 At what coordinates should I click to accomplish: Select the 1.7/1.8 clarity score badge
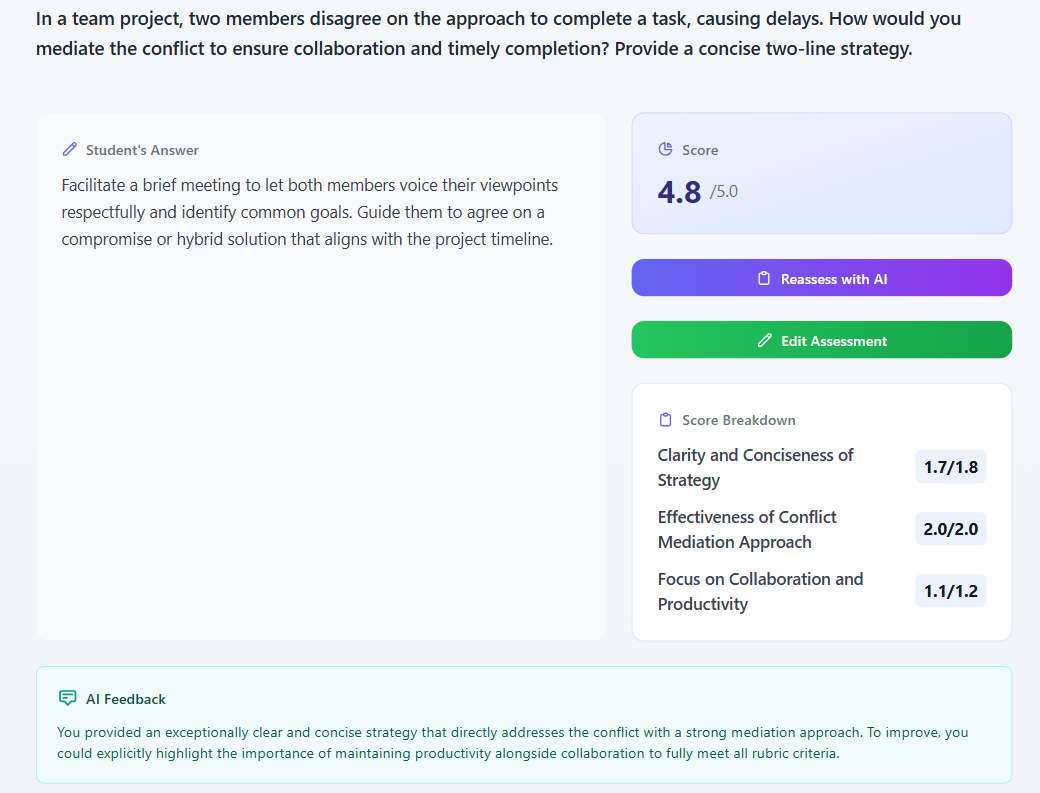tap(950, 467)
